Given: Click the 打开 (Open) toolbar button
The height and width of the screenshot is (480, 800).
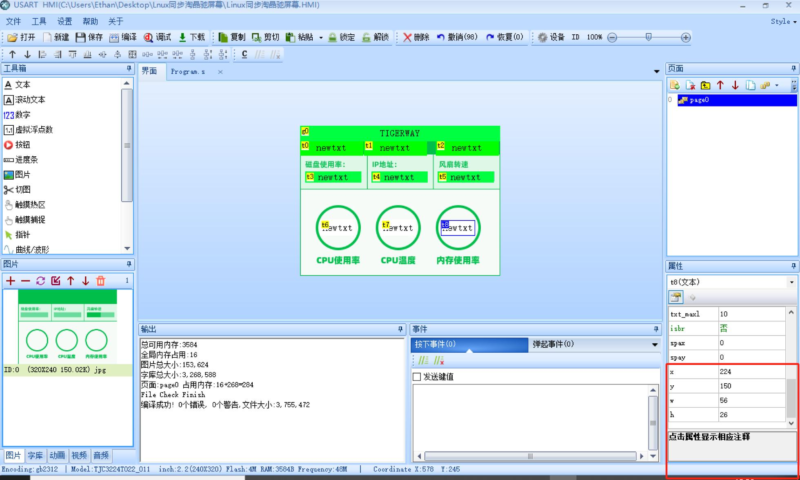Looking at the screenshot, I should 22,37.
